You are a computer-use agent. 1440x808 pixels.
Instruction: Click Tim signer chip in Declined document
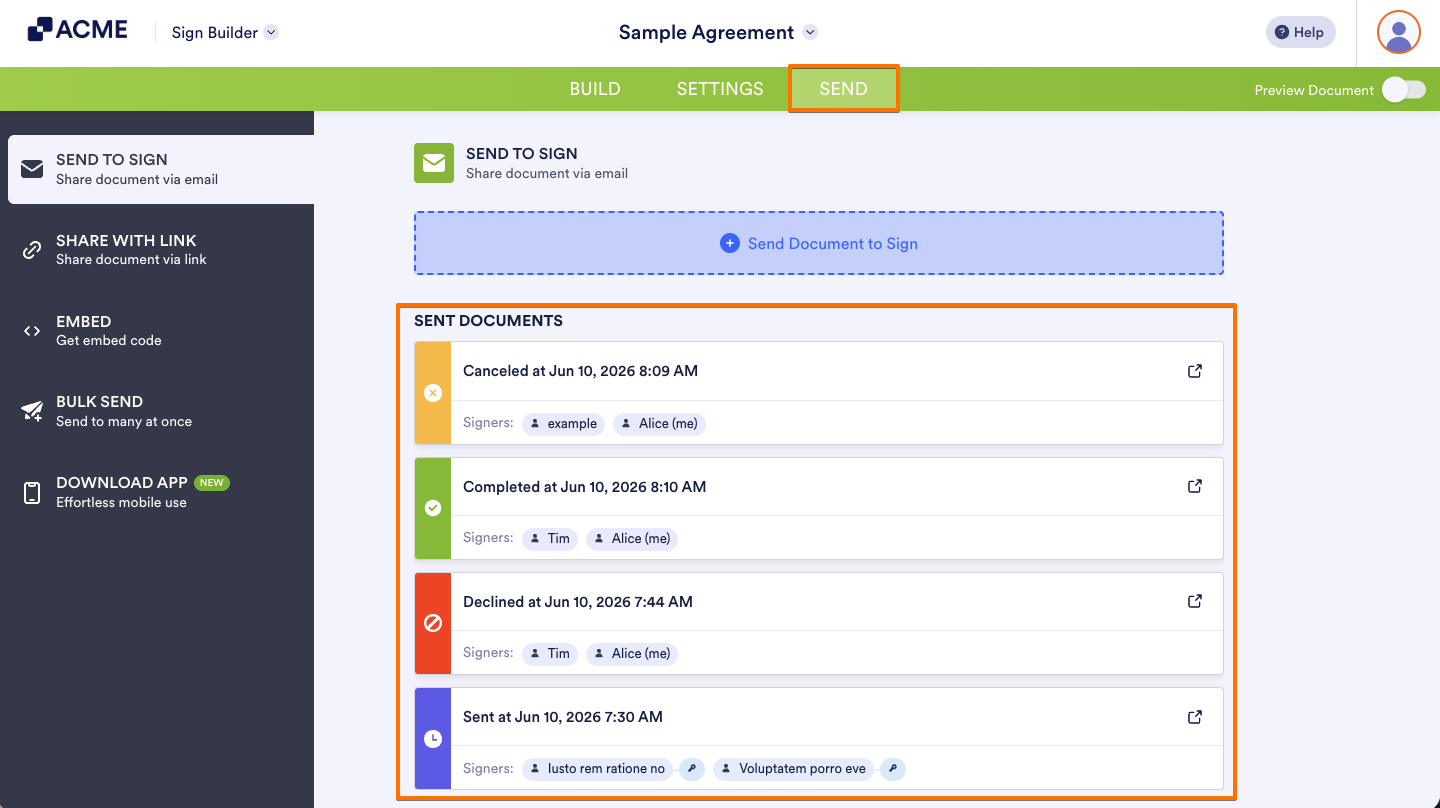pos(550,653)
